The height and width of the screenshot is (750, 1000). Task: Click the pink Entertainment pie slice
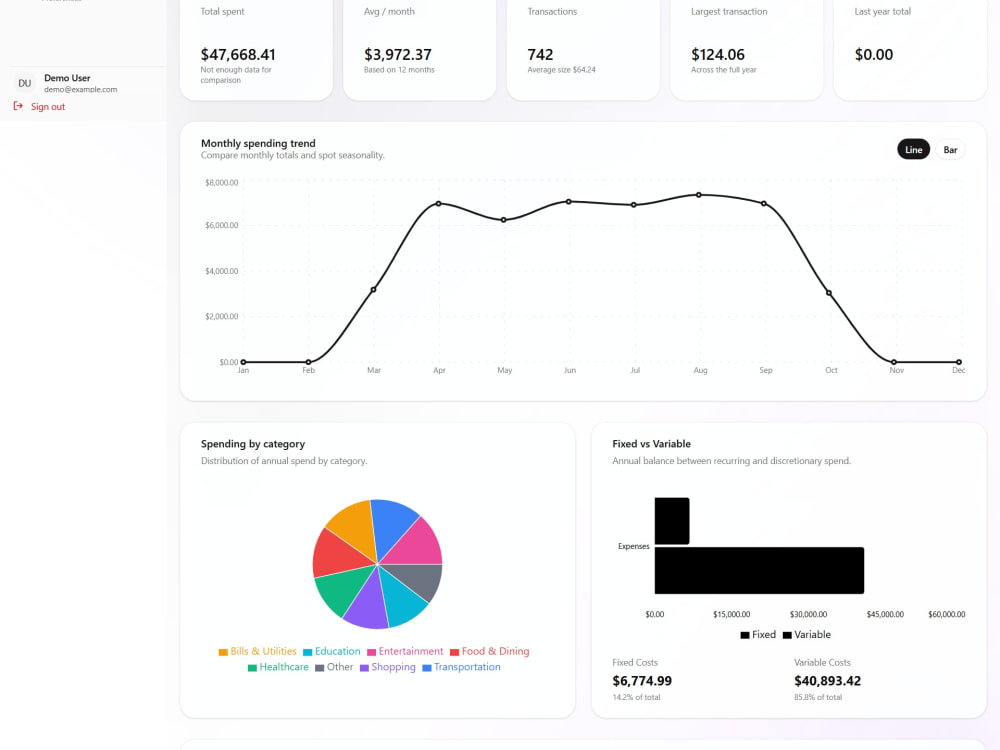(x=418, y=543)
